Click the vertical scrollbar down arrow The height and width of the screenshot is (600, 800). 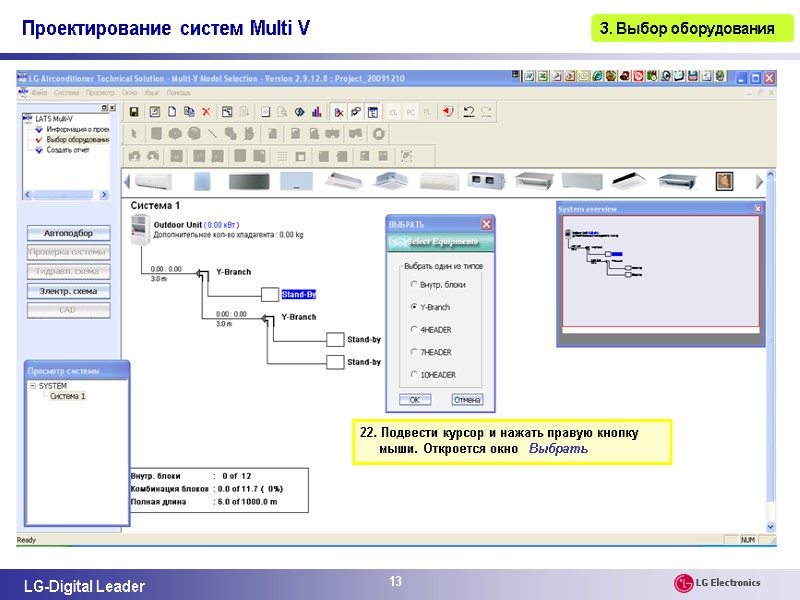pyautogui.click(x=770, y=527)
